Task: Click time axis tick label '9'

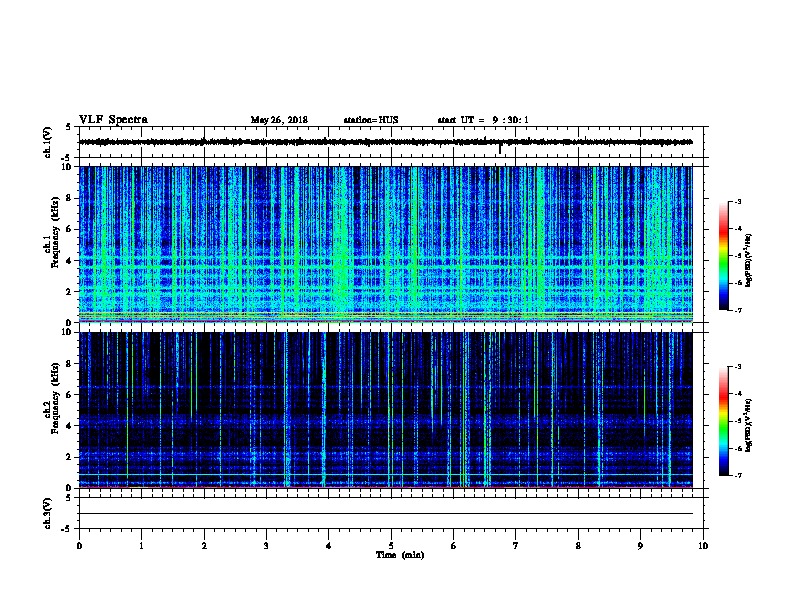Action: [x=640, y=546]
